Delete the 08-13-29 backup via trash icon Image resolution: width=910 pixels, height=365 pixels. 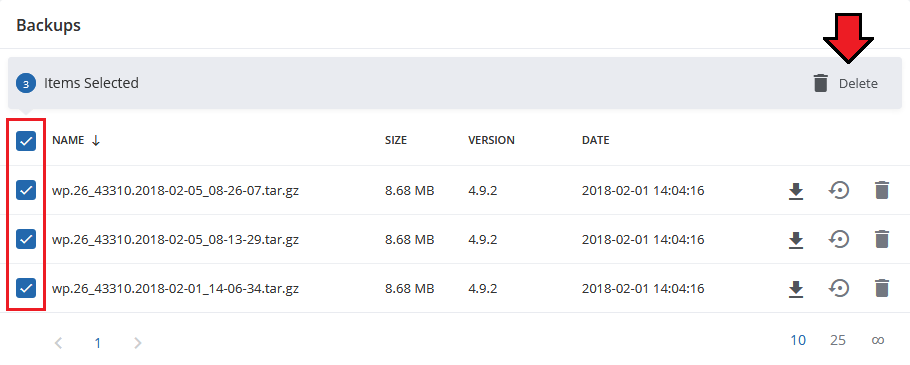[x=882, y=239]
